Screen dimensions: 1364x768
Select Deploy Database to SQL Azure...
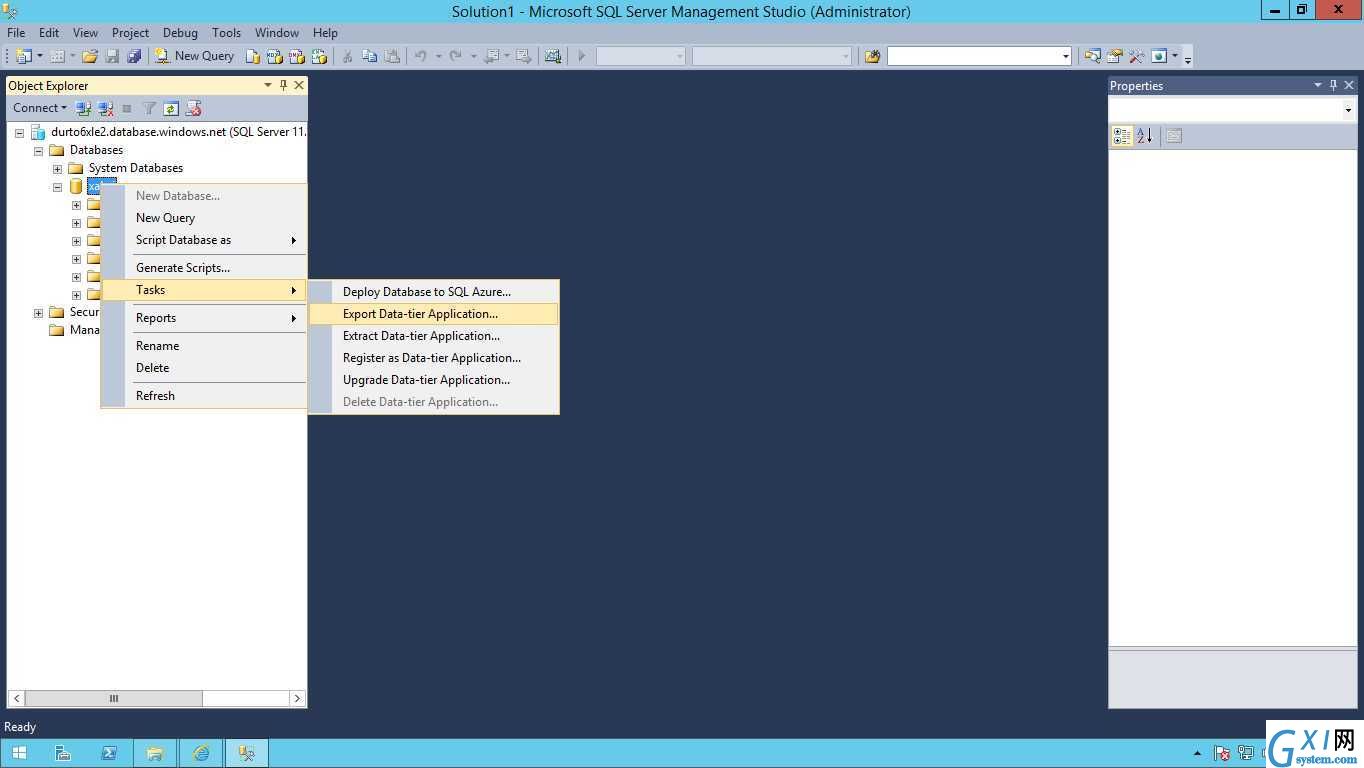point(434,292)
